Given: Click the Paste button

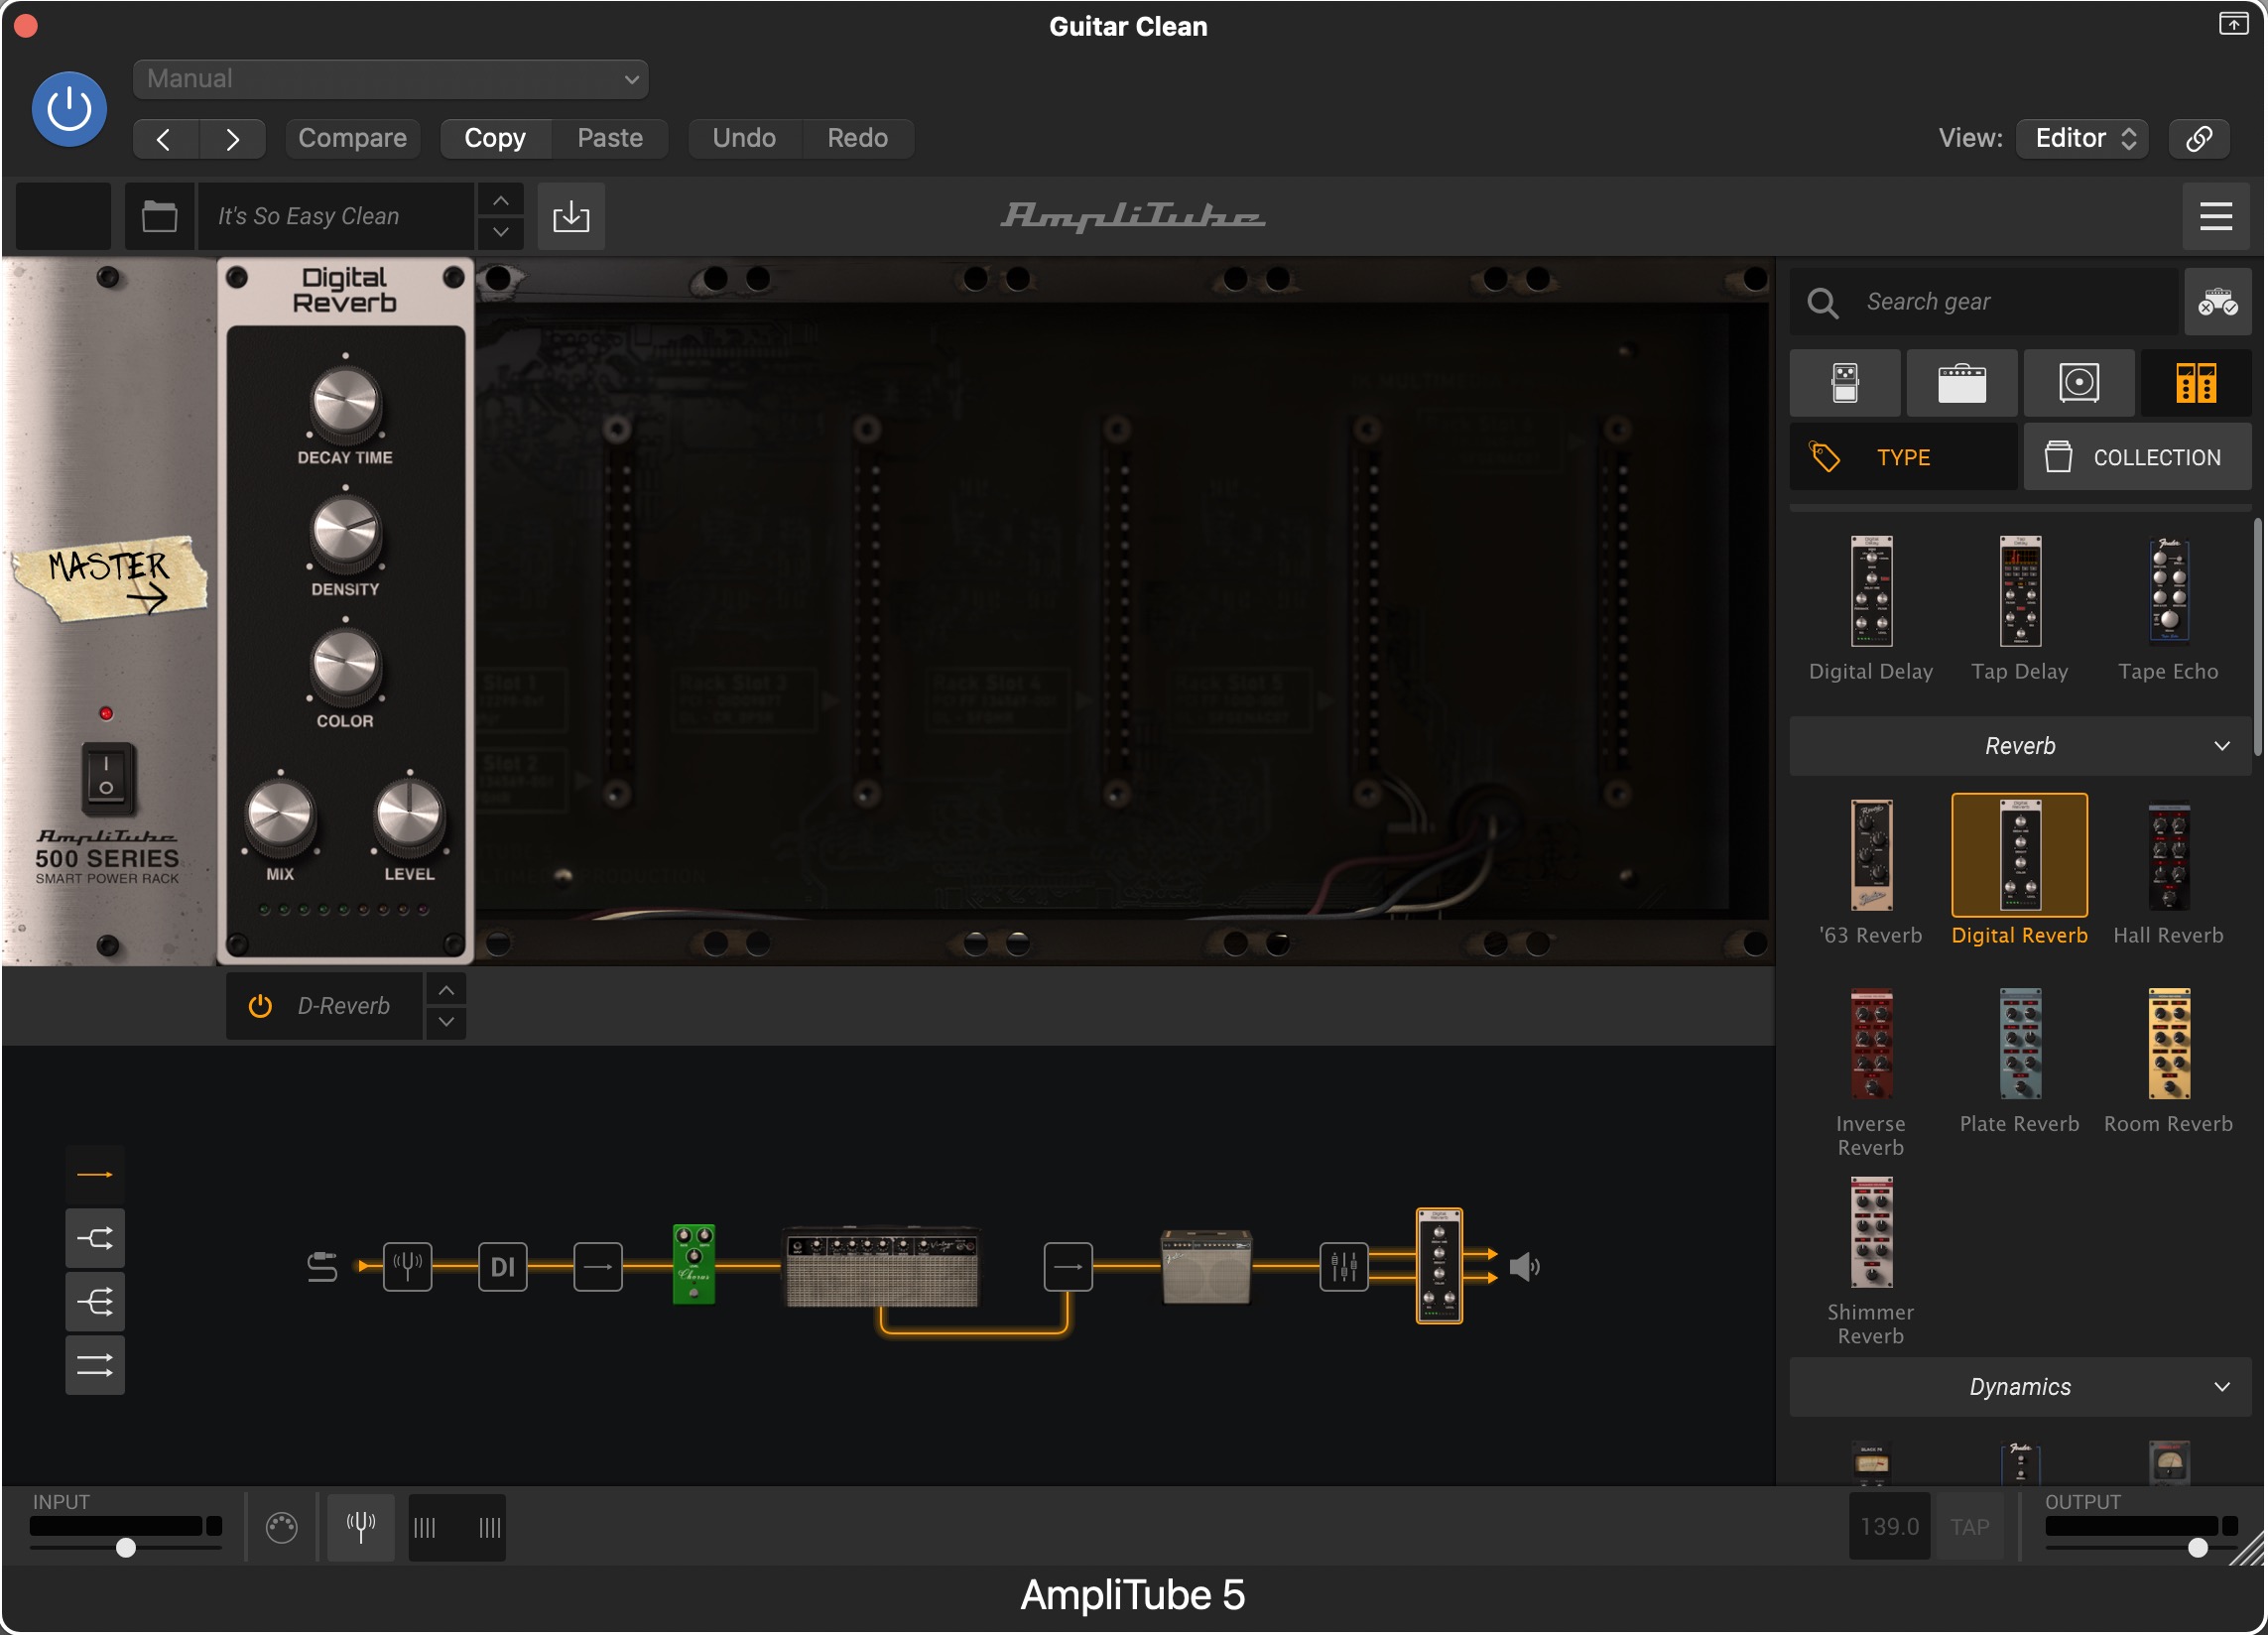Looking at the screenshot, I should 610,138.
